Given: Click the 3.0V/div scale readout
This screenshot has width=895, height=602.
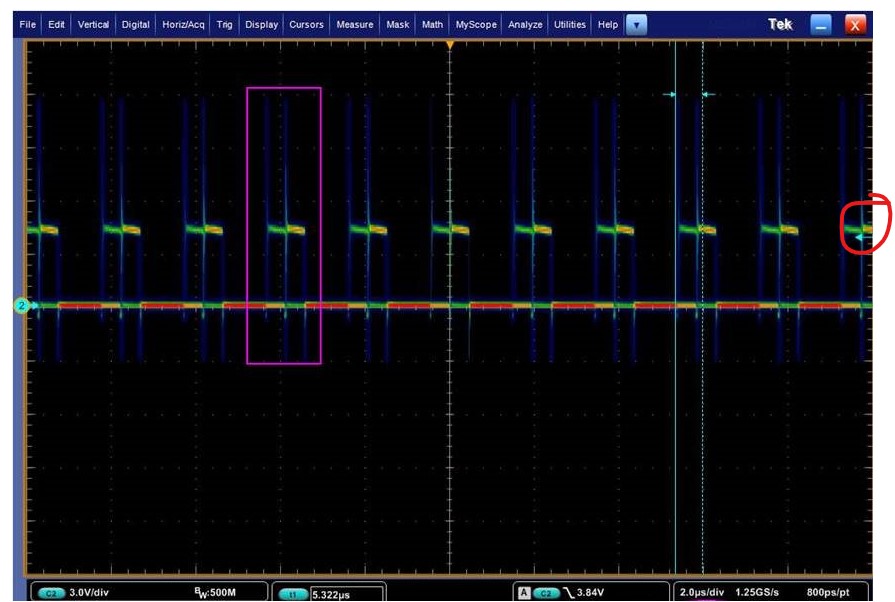Looking at the screenshot, I should [x=89, y=593].
